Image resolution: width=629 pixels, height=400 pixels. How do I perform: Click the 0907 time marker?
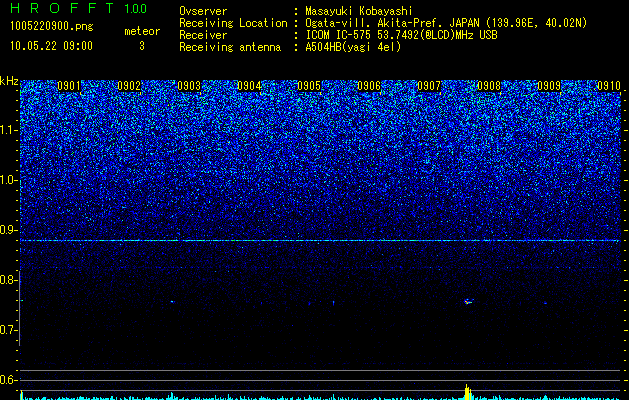pos(429,86)
